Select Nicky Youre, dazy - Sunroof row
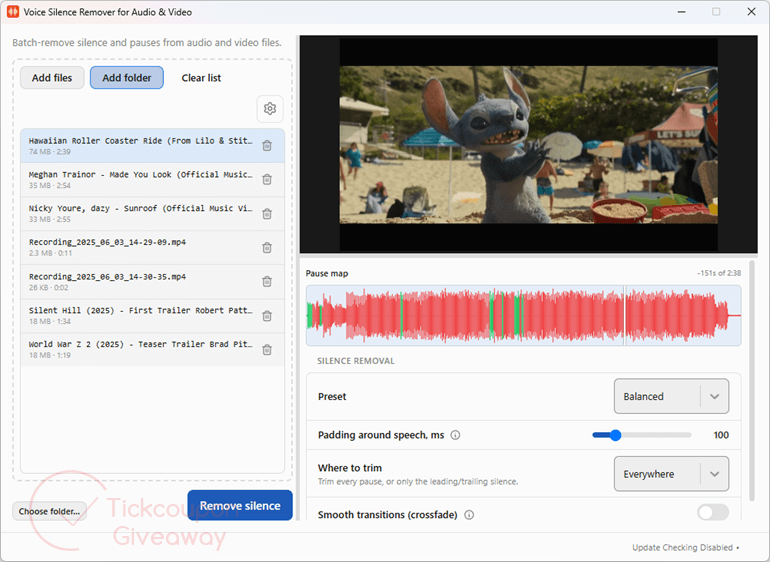The height and width of the screenshot is (562, 770). [152, 214]
